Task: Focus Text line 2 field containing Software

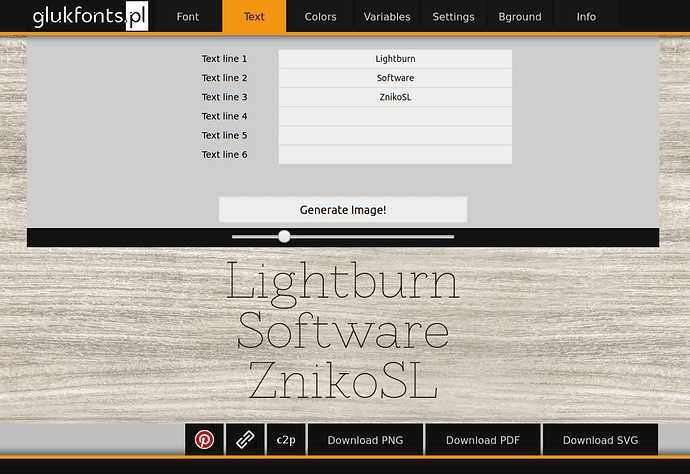Action: tap(395, 78)
